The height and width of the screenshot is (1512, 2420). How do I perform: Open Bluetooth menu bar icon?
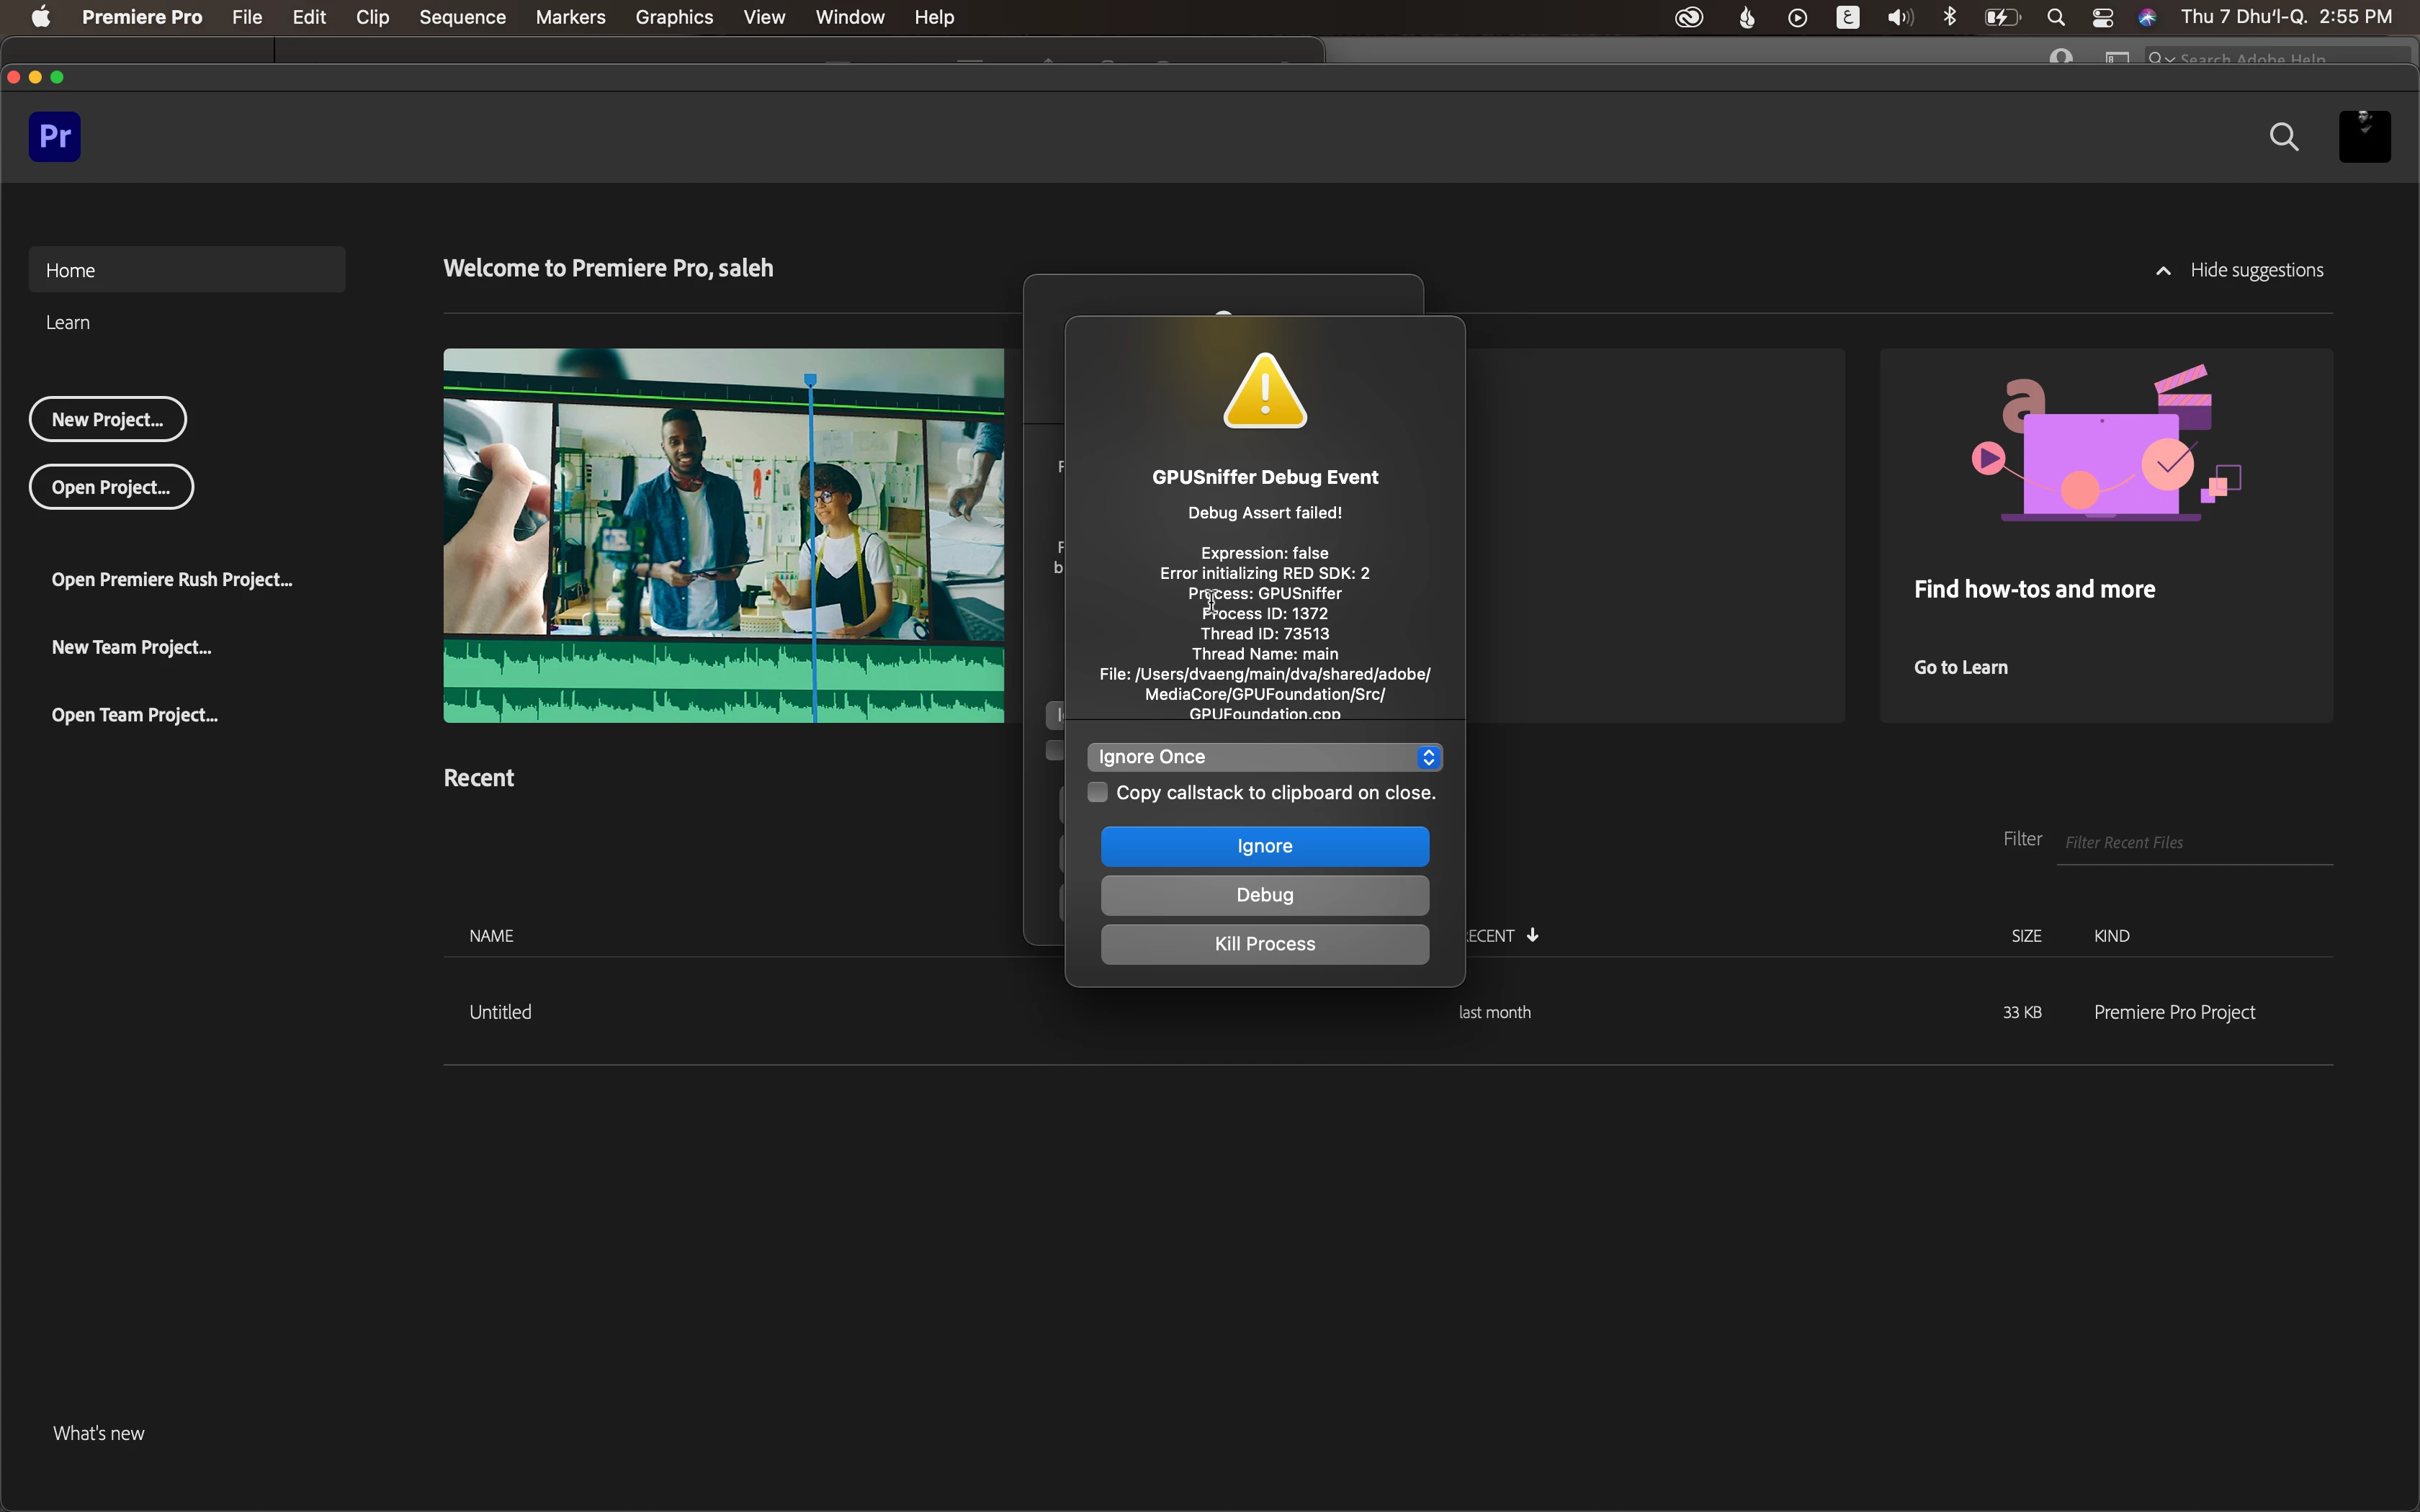point(1950,17)
